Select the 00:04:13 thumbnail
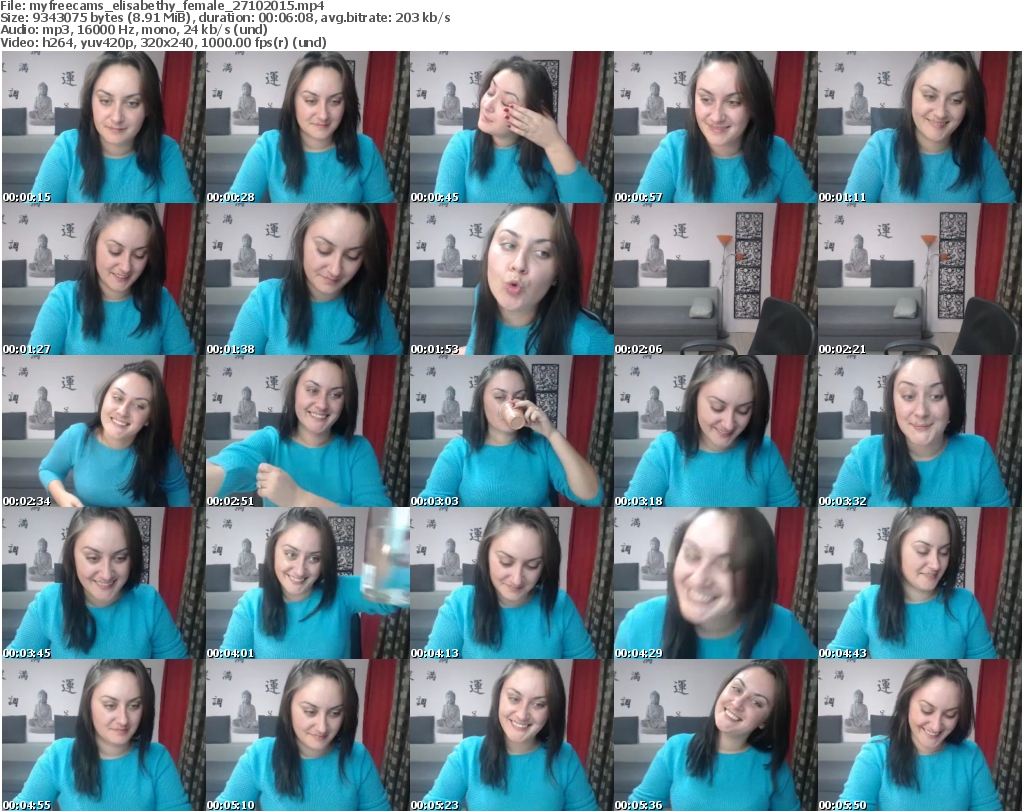 tap(511, 584)
